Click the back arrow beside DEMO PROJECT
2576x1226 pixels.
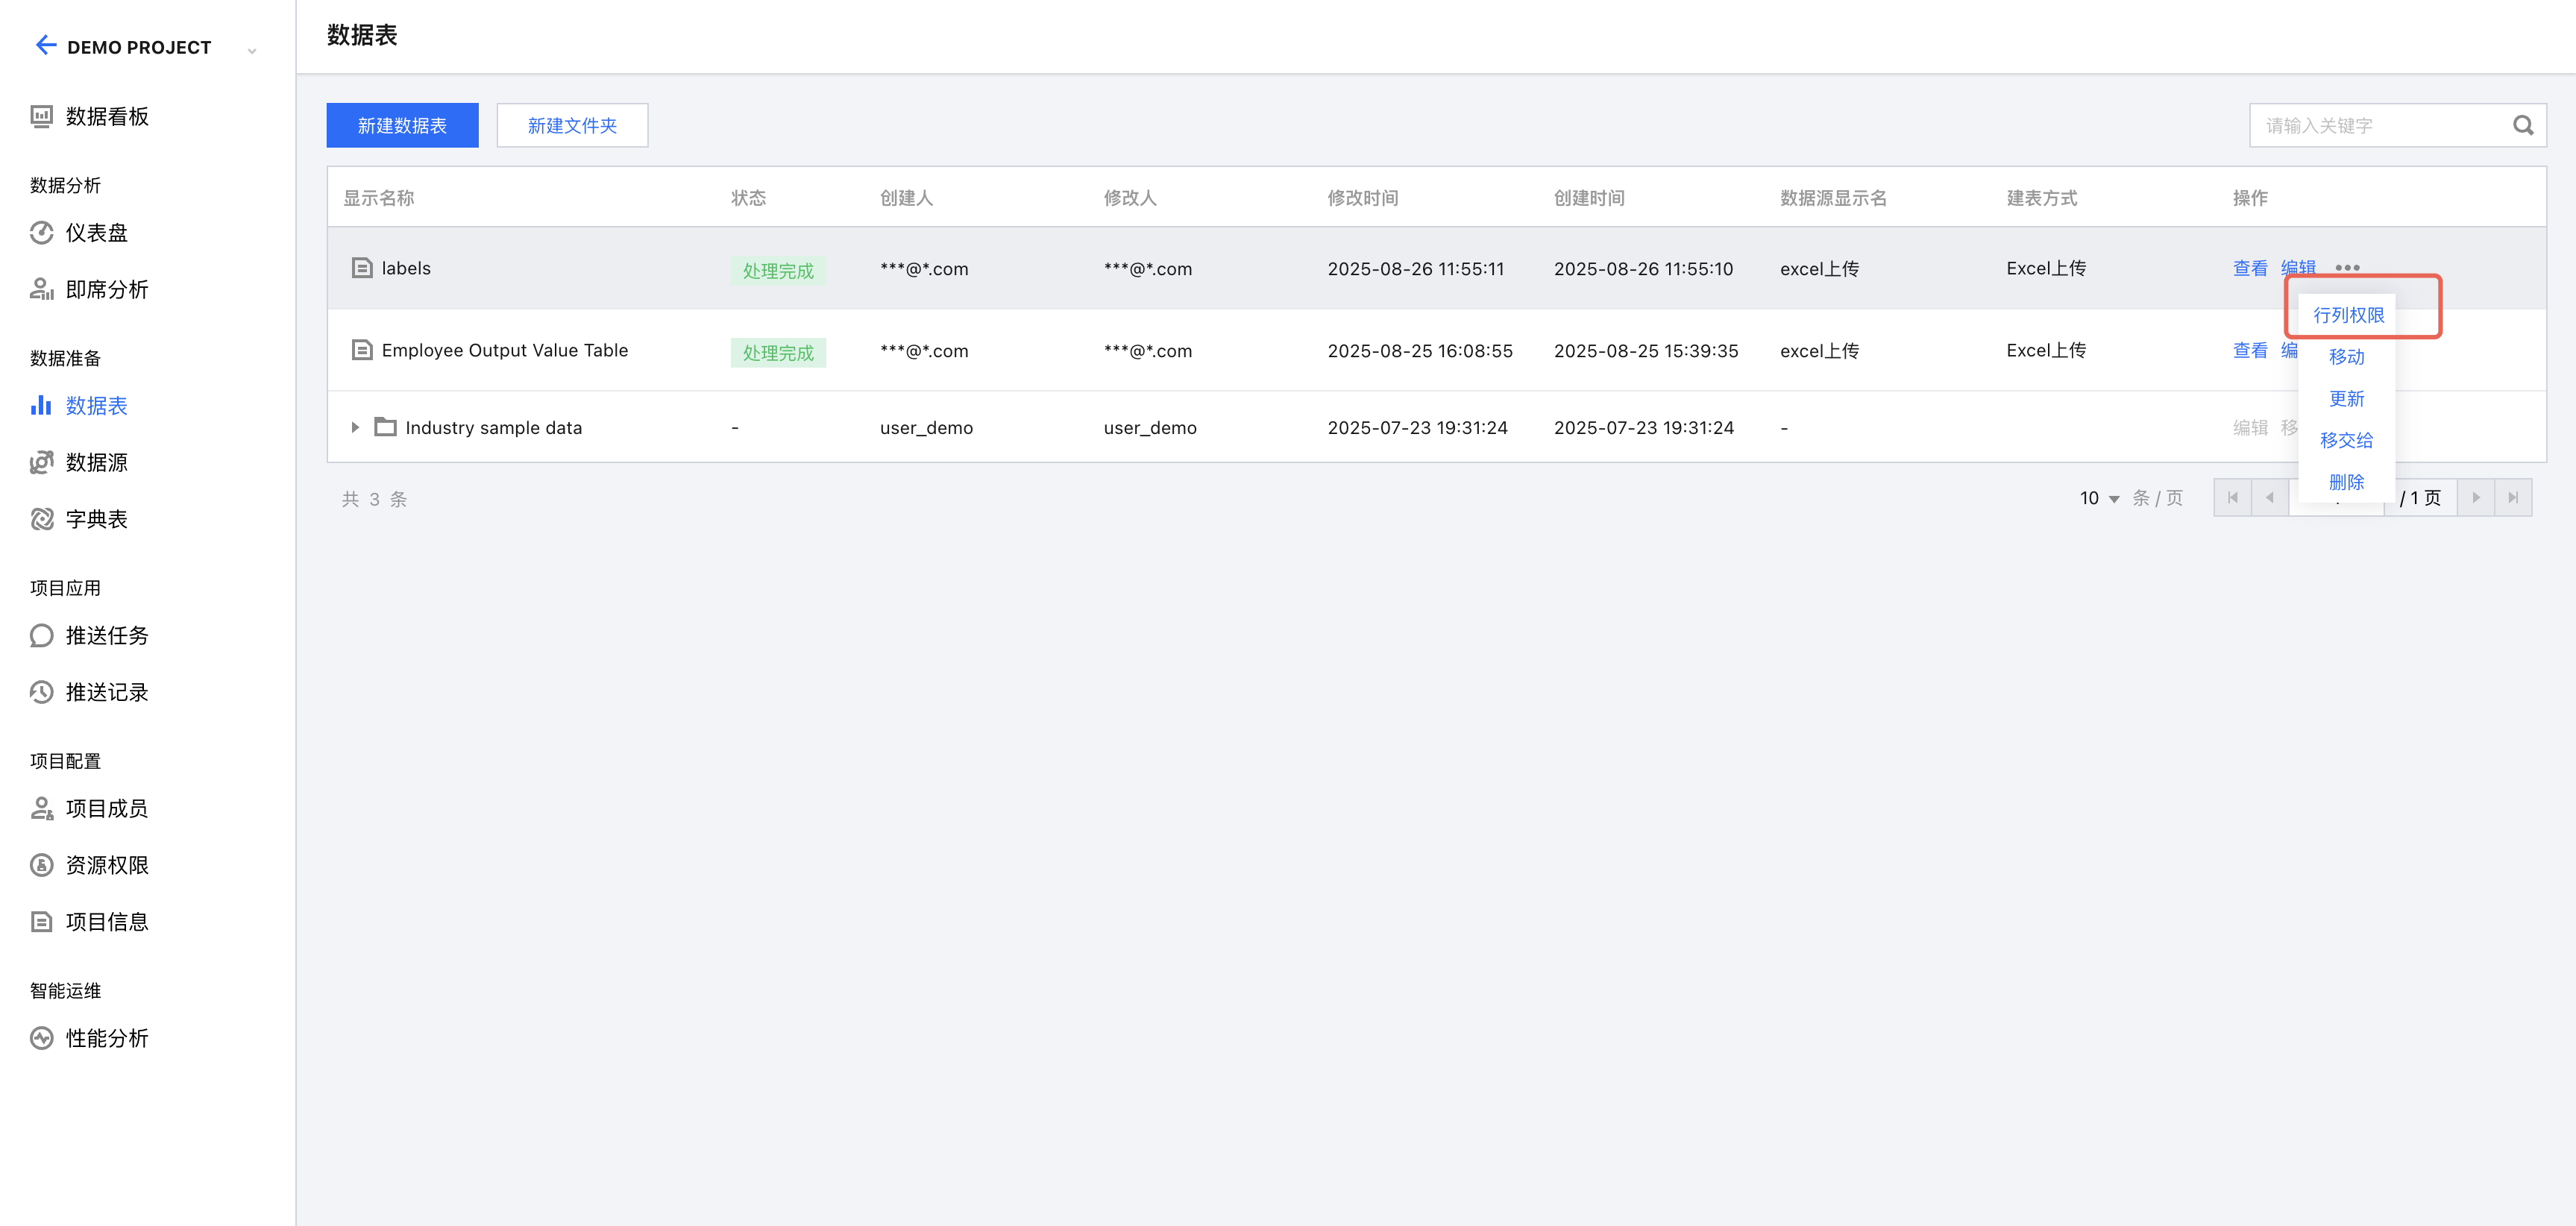click(x=45, y=45)
